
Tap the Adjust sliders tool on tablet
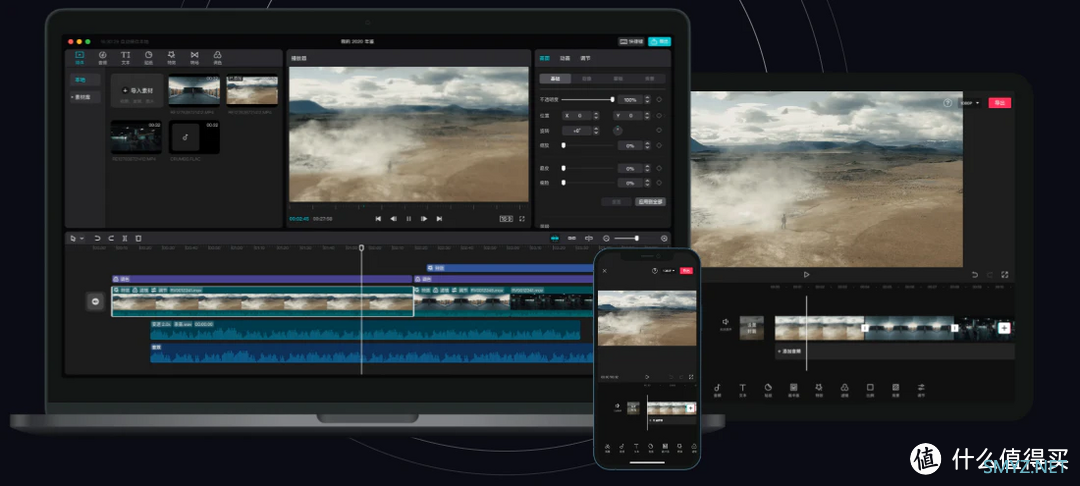921,389
